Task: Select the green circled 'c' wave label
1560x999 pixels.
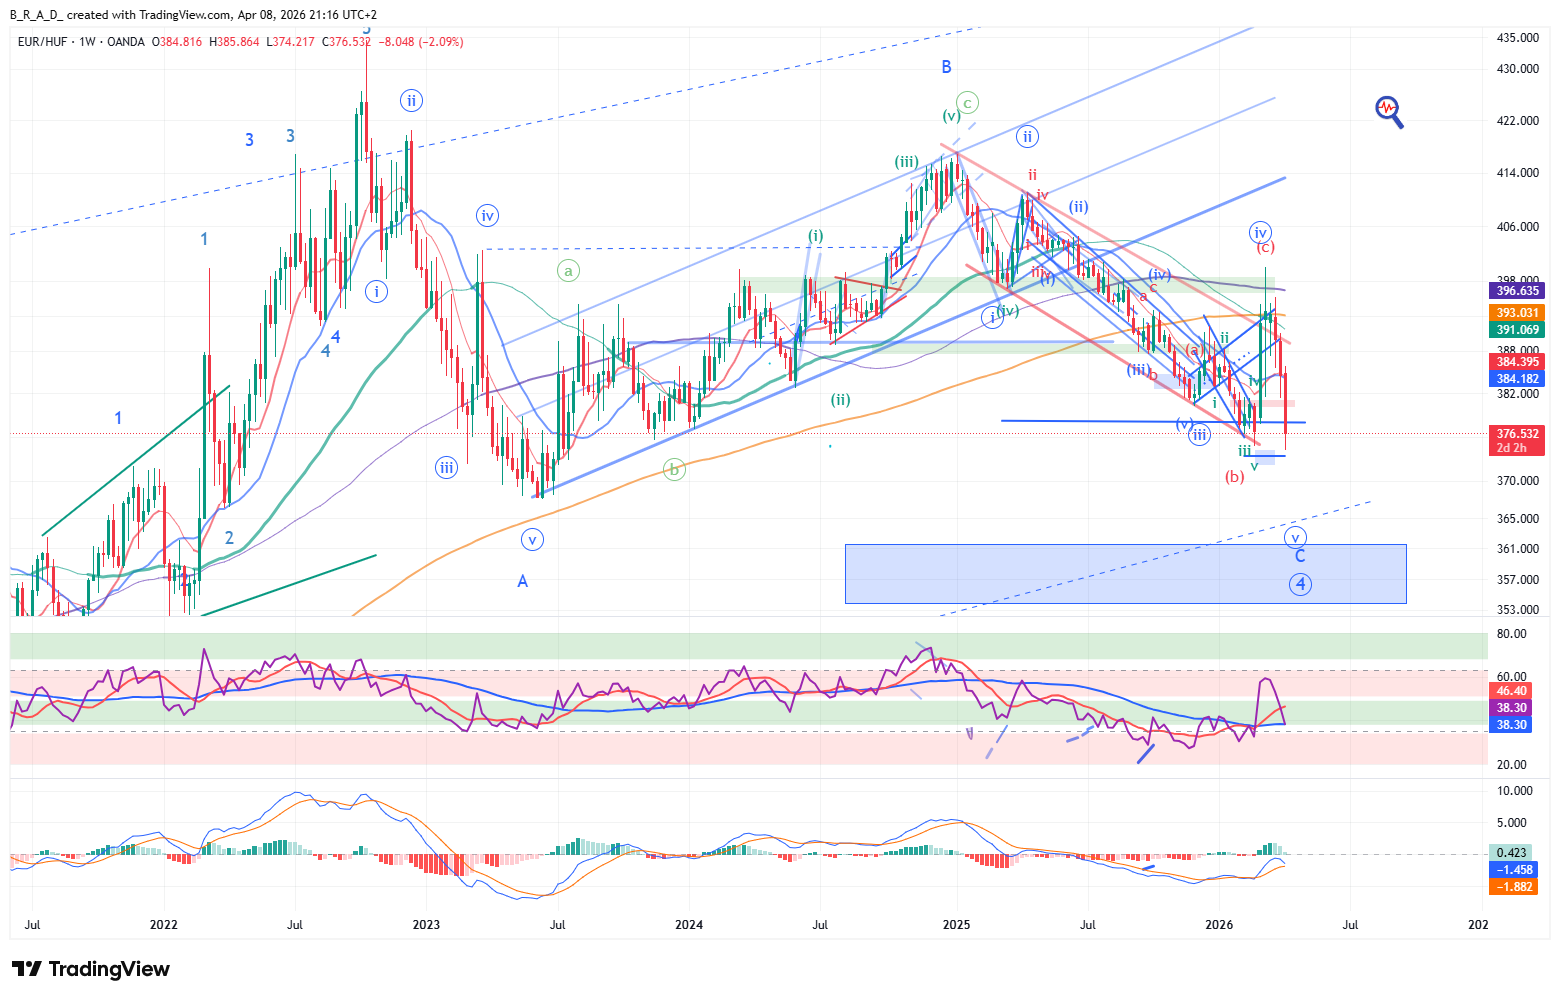Action: tap(966, 102)
